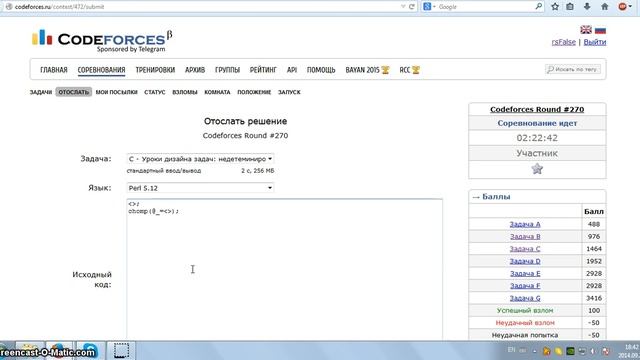Click the Выйти logout link
This screenshot has width=640, height=360.
click(x=595, y=42)
